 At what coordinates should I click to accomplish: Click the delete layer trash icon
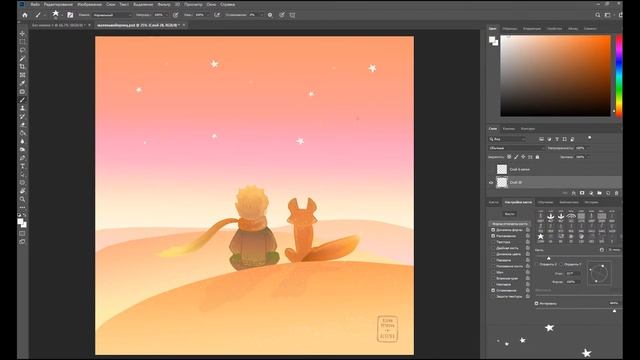click(x=617, y=193)
